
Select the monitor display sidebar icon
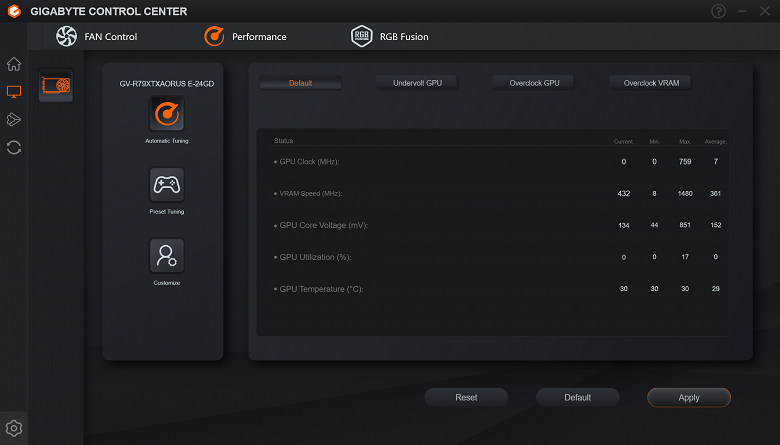click(14, 91)
